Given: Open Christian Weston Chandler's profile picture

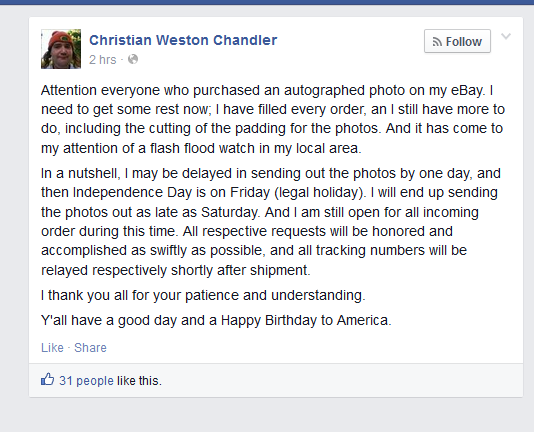Looking at the screenshot, I should pos(61,49).
